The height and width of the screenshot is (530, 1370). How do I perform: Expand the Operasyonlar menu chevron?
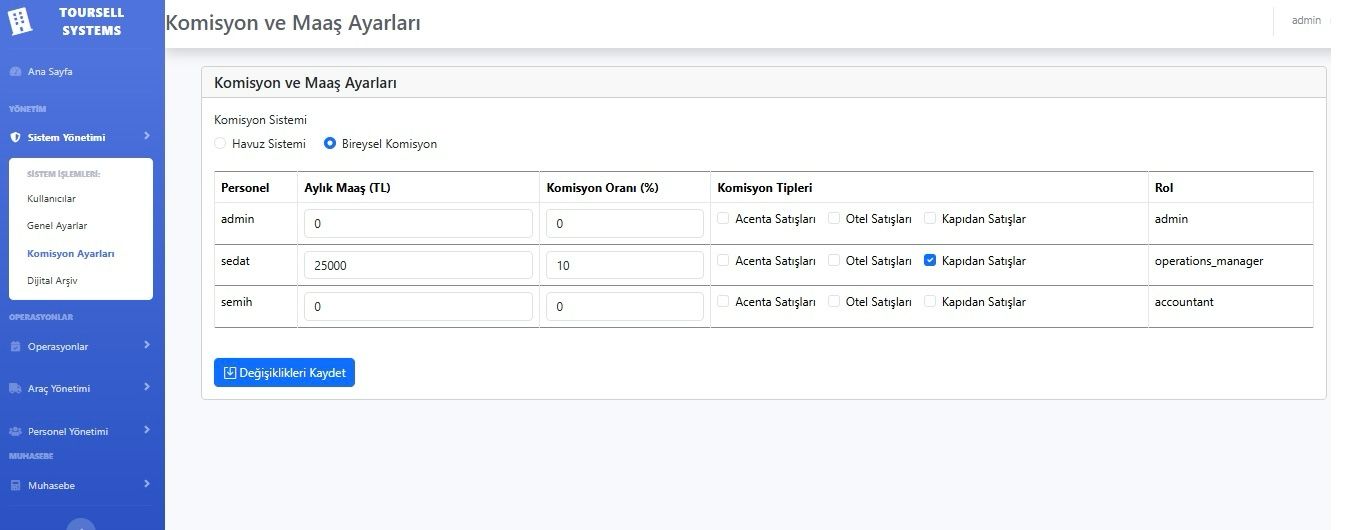pos(147,345)
